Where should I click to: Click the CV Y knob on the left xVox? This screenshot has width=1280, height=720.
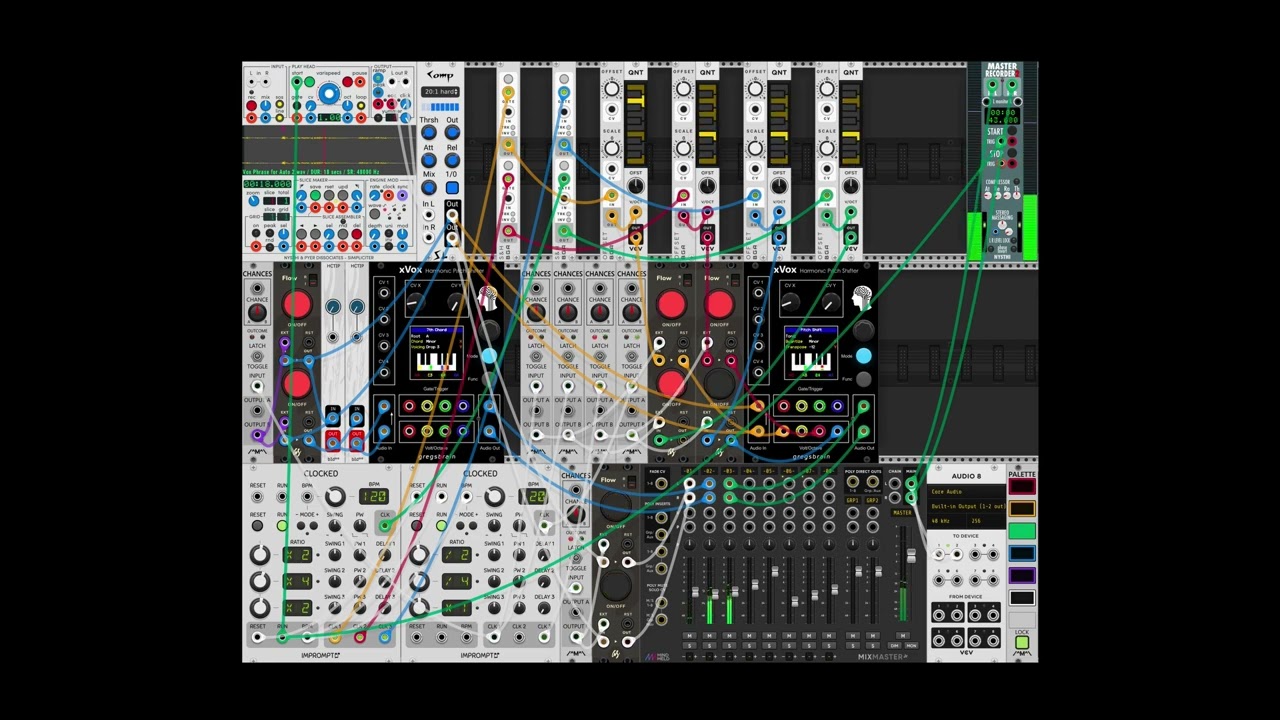click(457, 303)
